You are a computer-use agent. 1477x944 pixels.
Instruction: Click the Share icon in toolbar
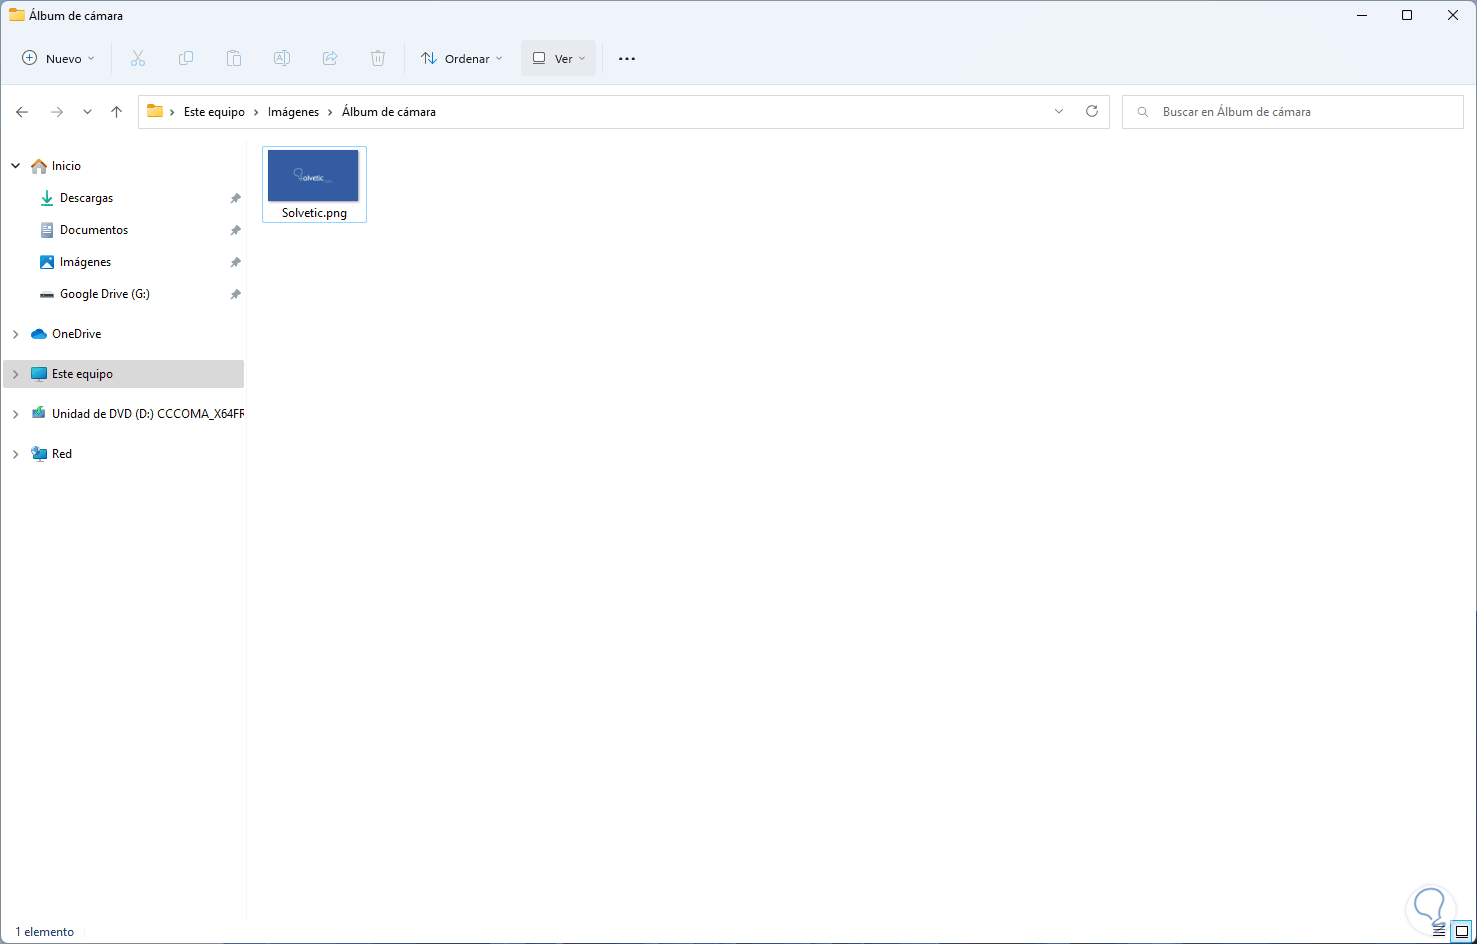tap(330, 59)
